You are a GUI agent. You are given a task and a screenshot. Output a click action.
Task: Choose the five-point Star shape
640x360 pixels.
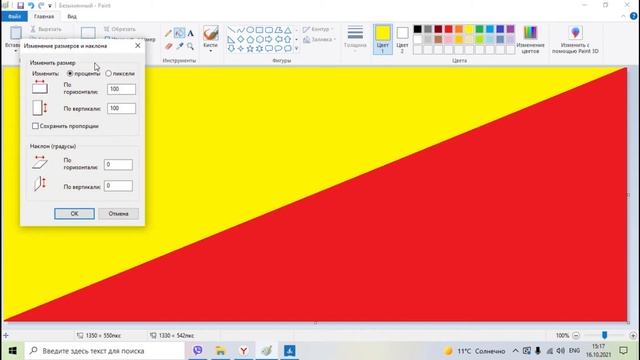click(250, 49)
